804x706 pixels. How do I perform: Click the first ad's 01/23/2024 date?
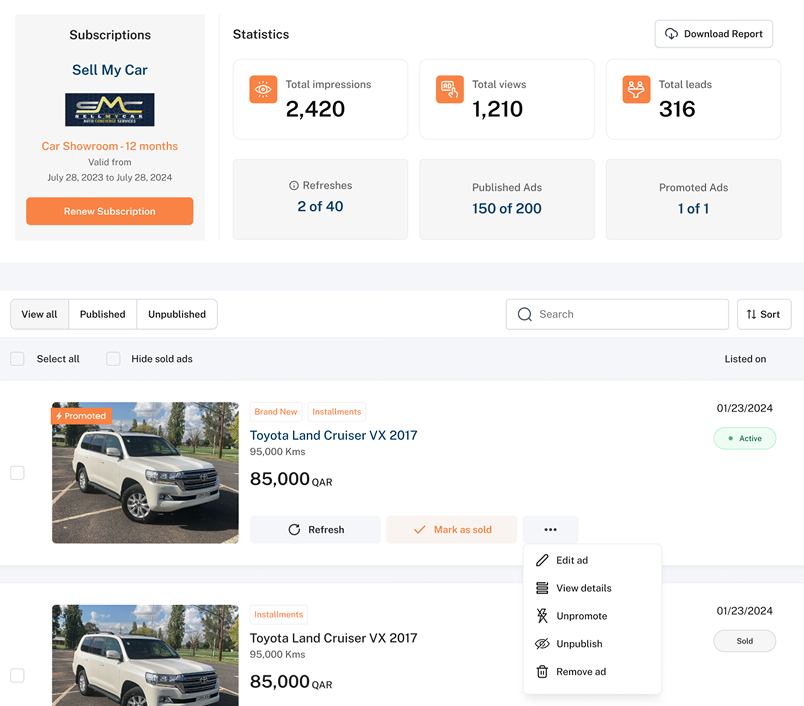[x=745, y=408]
